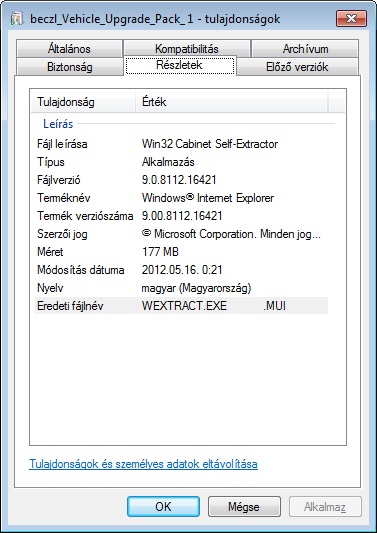Select the Termék verziószáma label
Image resolution: width=377 pixels, height=533 pixels.
(85, 216)
